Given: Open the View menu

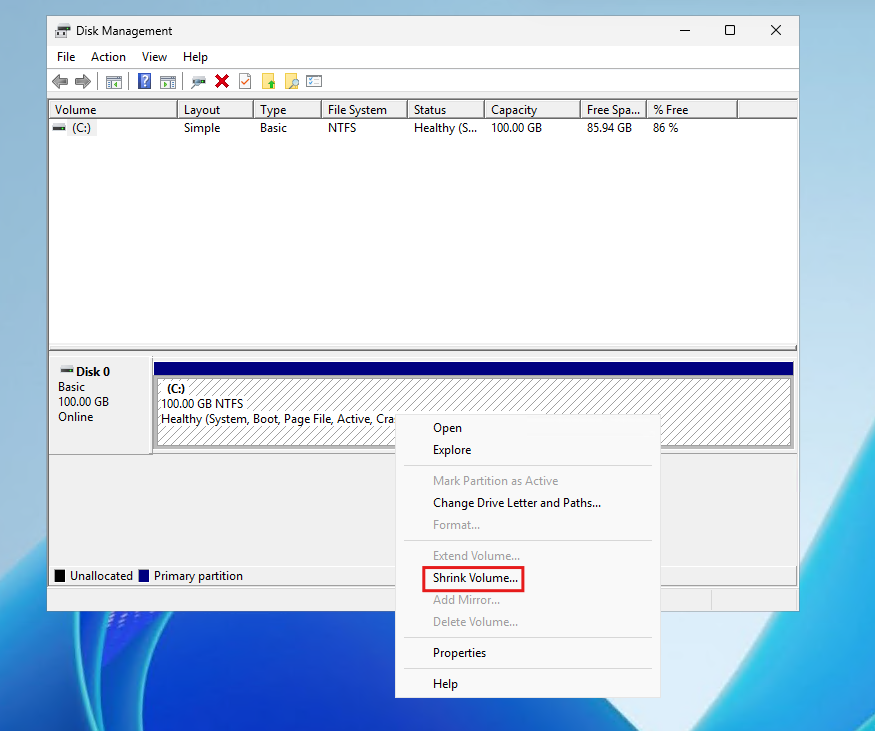Looking at the screenshot, I should coord(154,57).
